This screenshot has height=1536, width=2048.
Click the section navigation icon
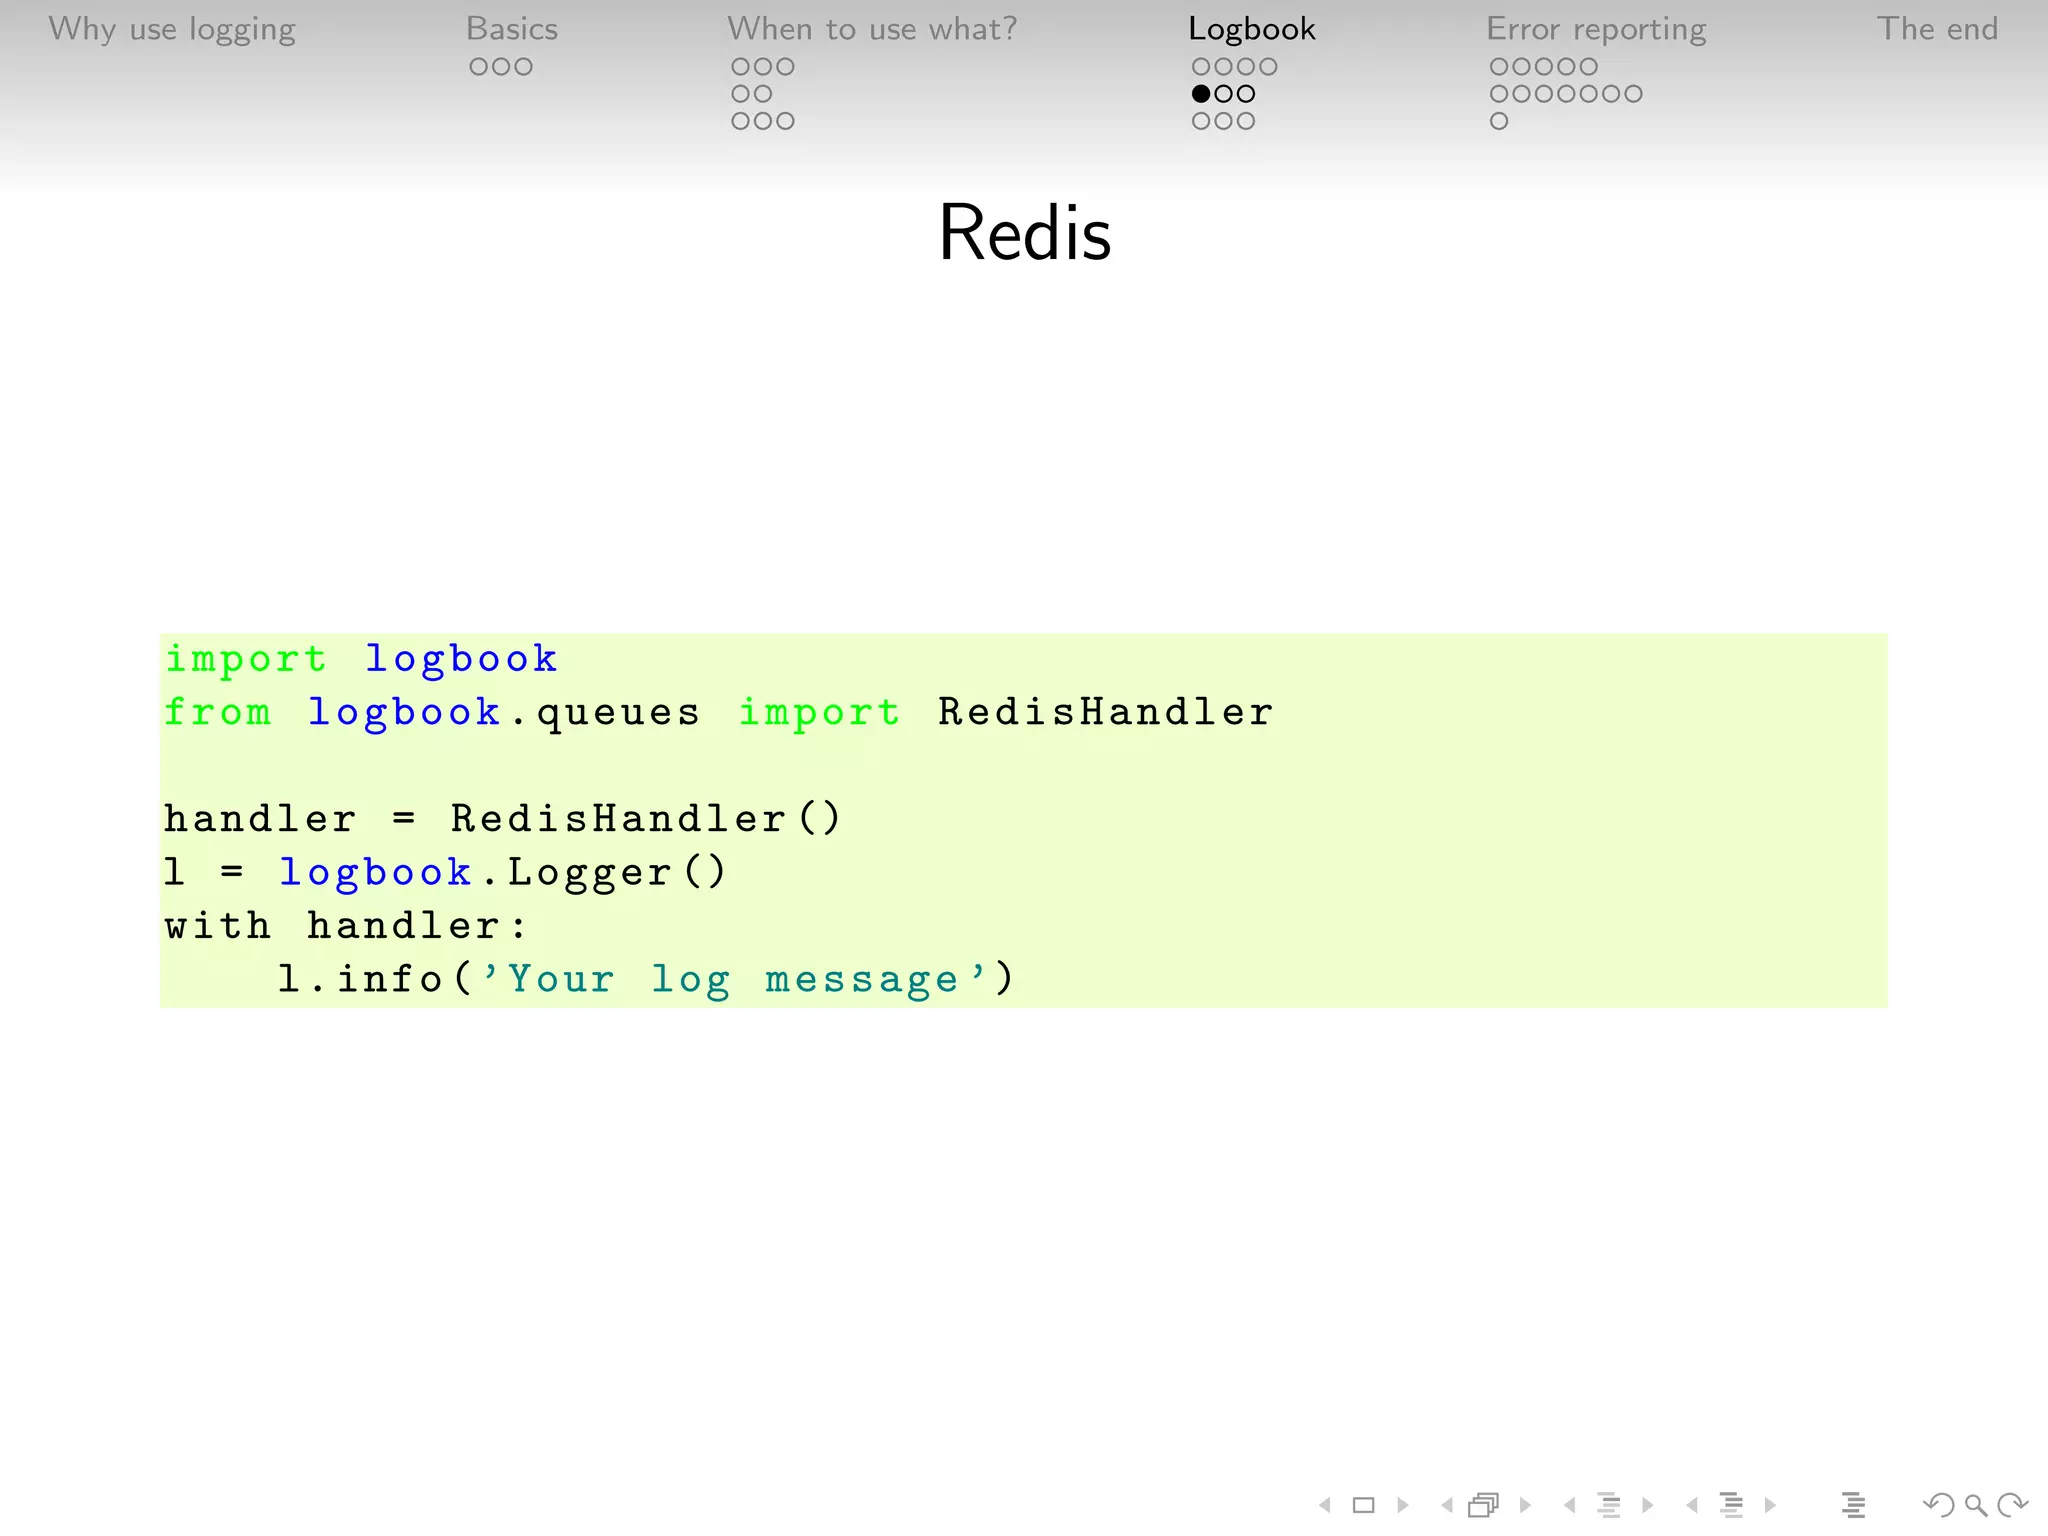1731,1504
